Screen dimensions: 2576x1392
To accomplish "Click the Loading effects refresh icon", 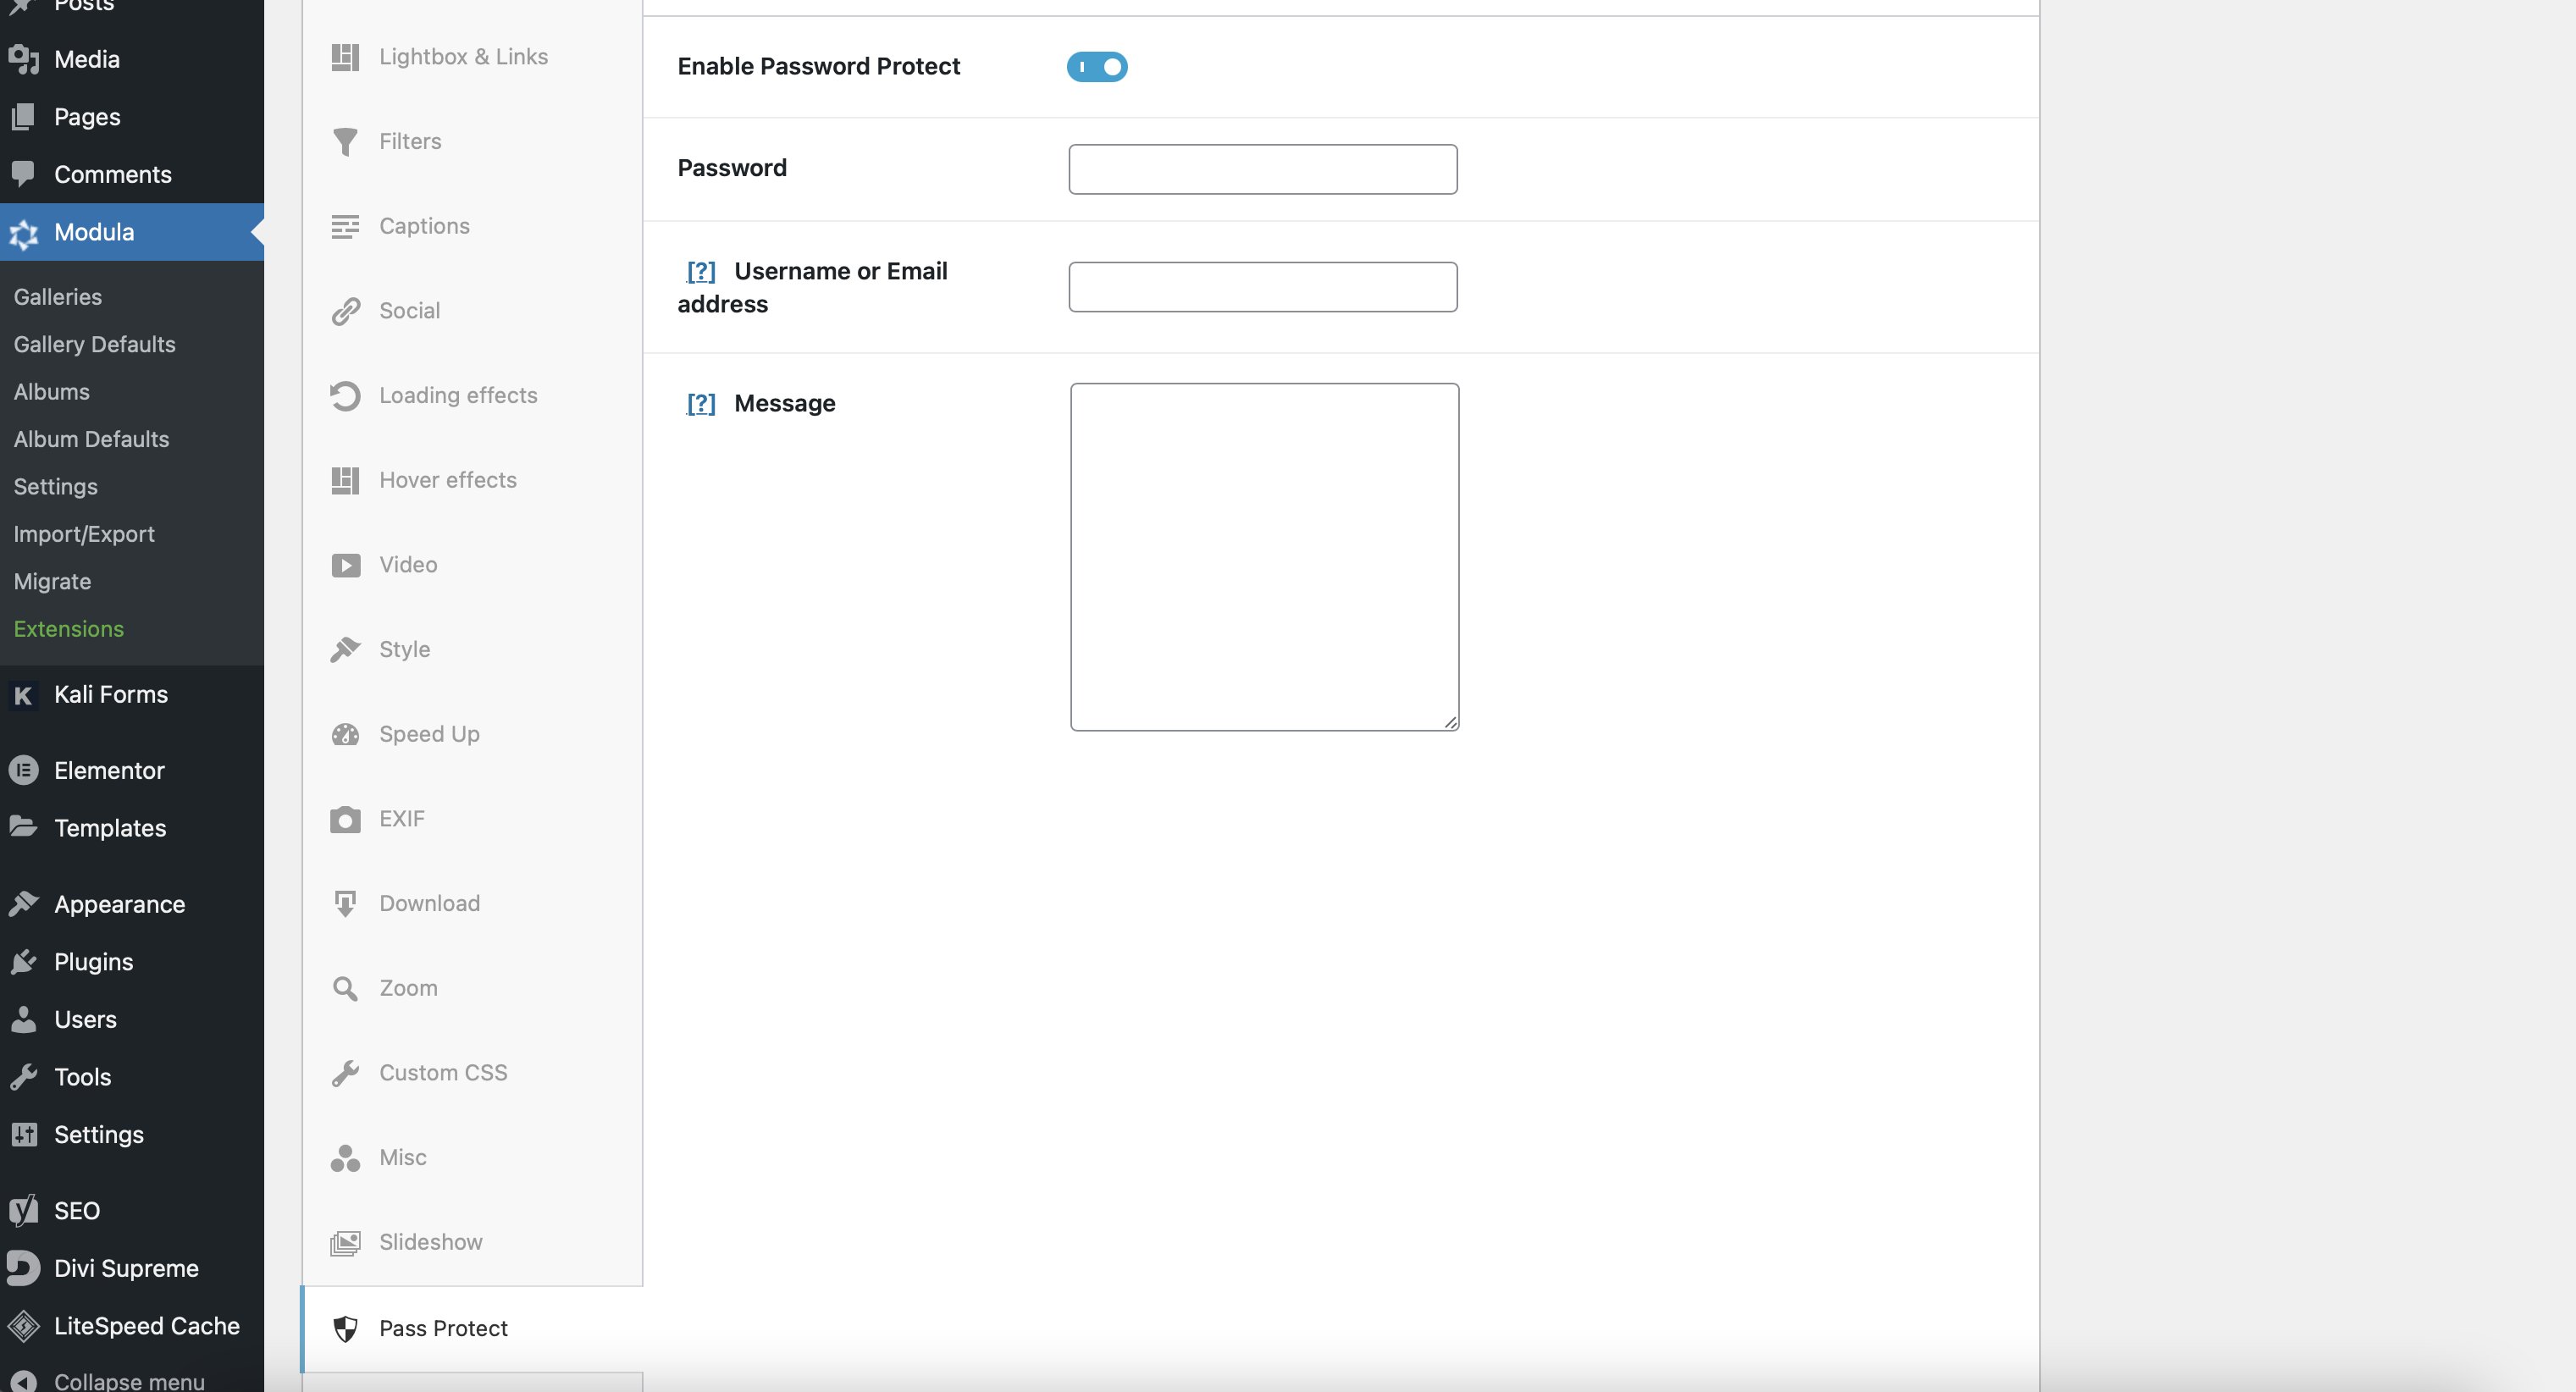I will click(x=345, y=396).
